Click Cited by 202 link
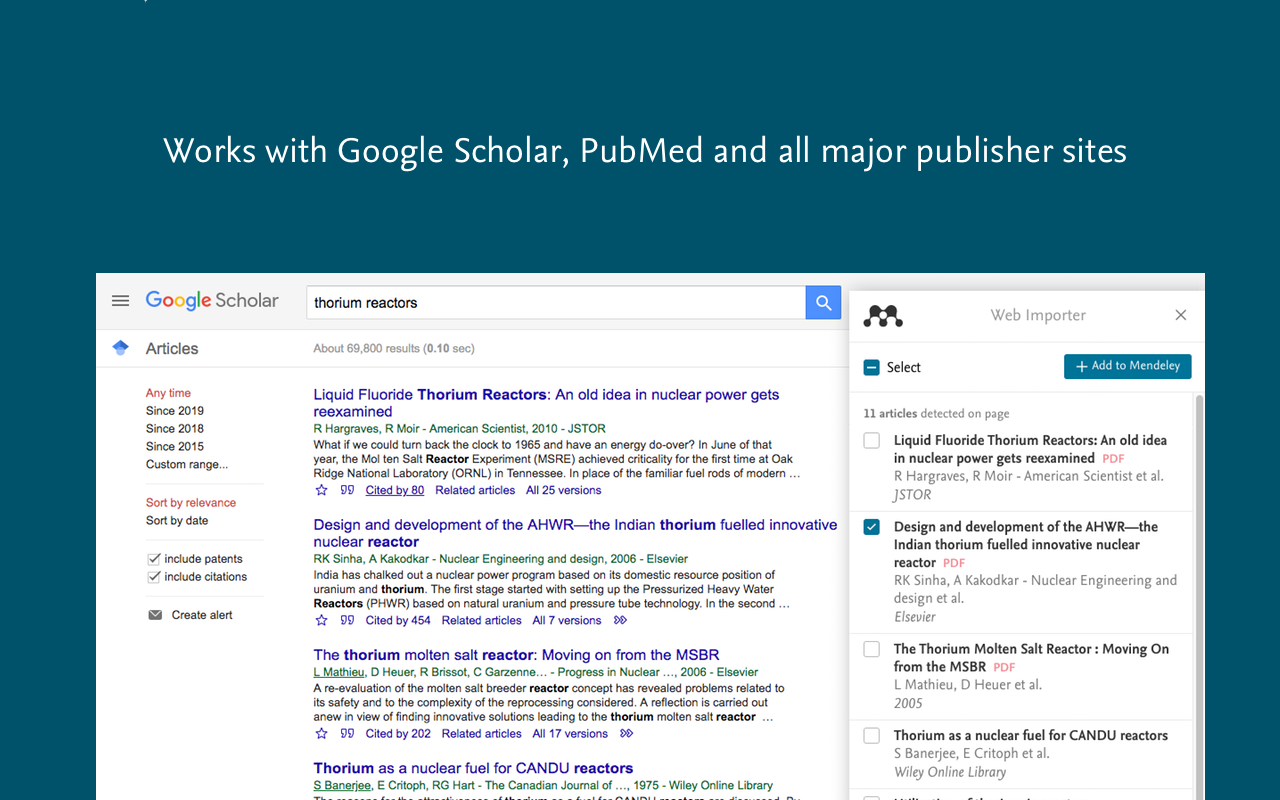Screen dimensions: 1280x800 point(398,733)
